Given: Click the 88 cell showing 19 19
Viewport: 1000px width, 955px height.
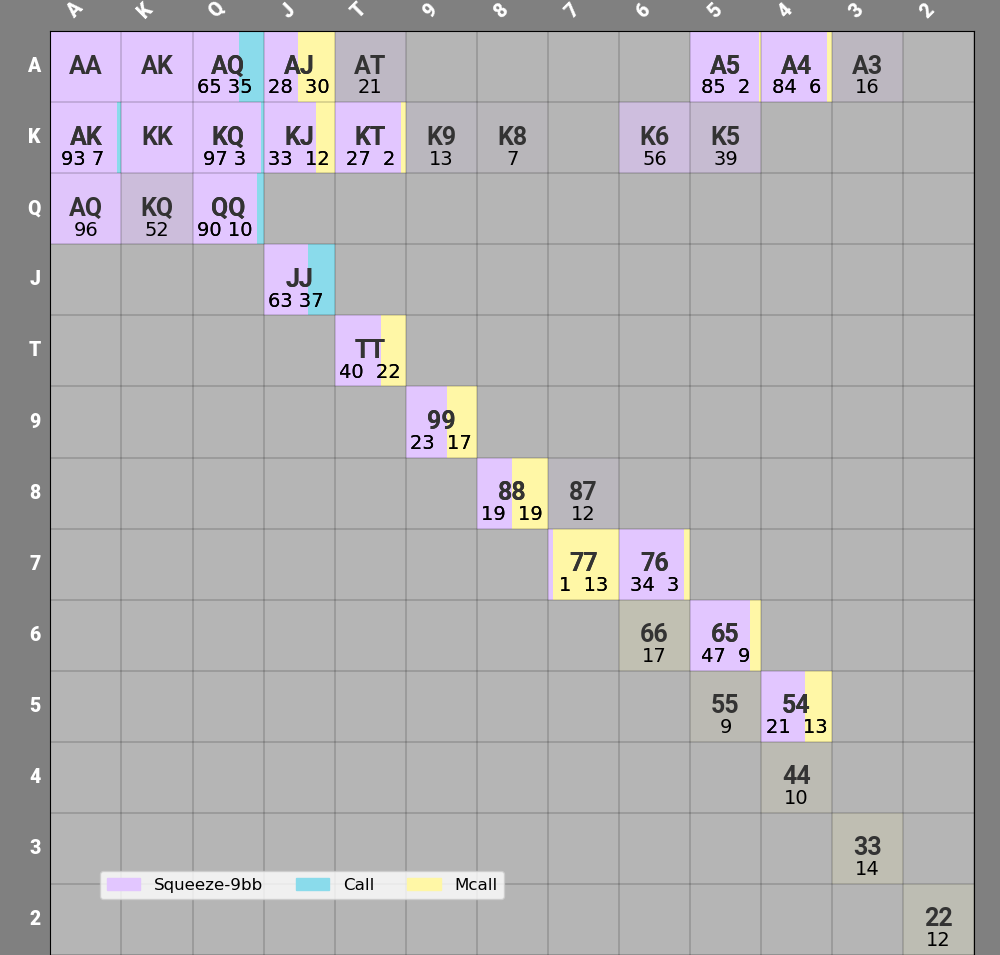Looking at the screenshot, I should point(512,493).
